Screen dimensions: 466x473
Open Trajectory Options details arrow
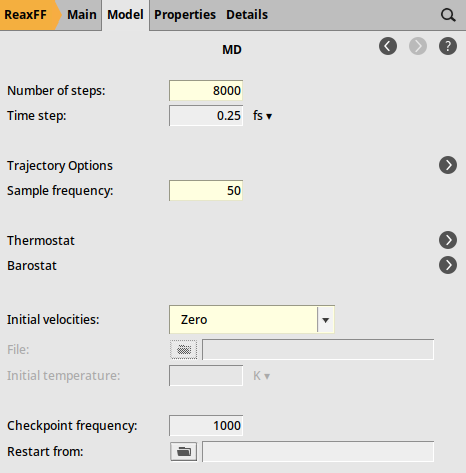448,165
